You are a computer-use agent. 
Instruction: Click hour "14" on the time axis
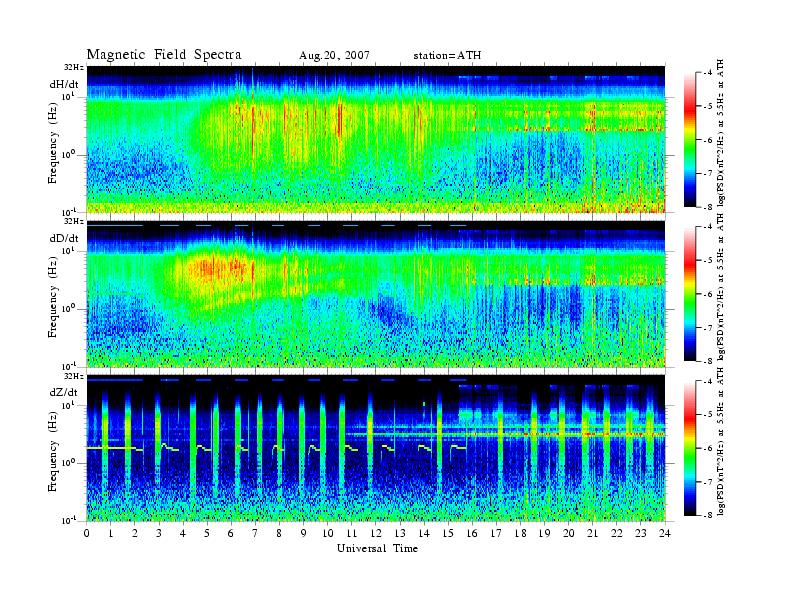424,533
